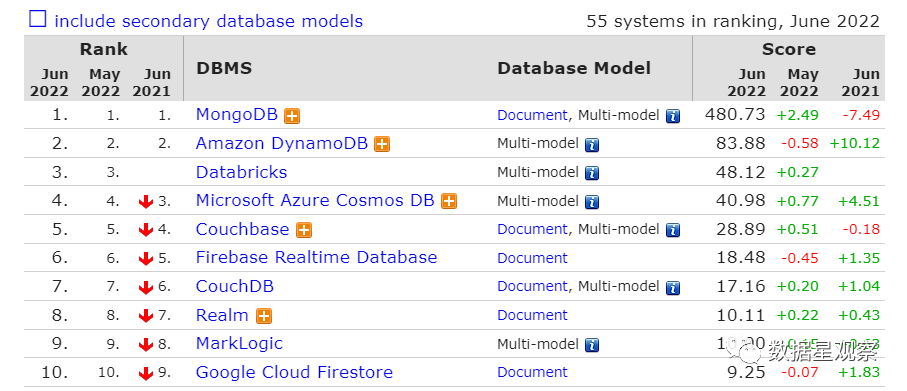Click the Google Cloud Firestore score 9.25
The image size is (907, 391).
(x=747, y=372)
